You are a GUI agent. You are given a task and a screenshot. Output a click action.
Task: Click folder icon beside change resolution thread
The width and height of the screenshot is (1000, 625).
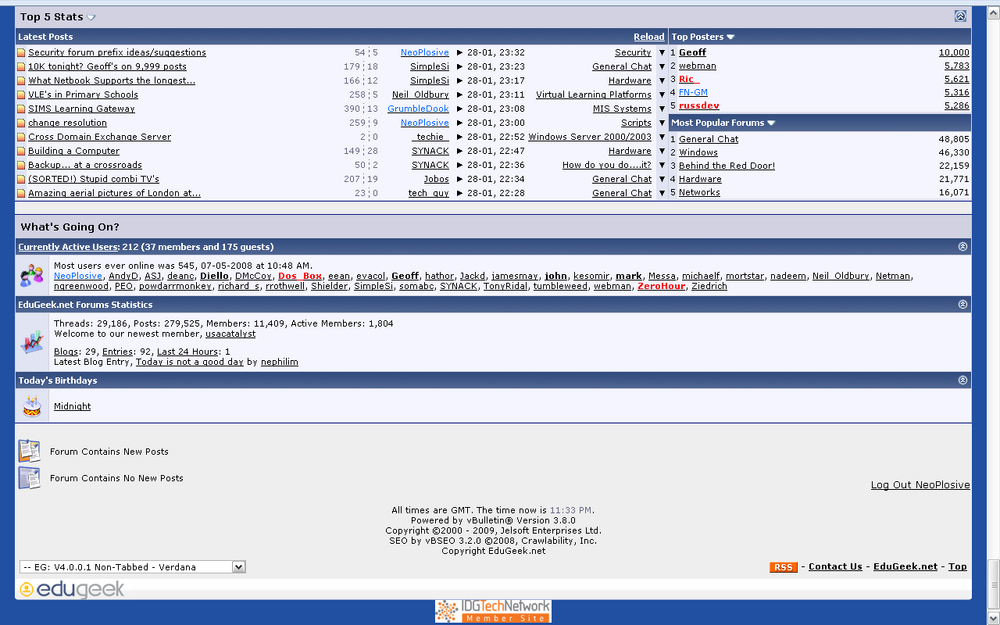point(21,123)
